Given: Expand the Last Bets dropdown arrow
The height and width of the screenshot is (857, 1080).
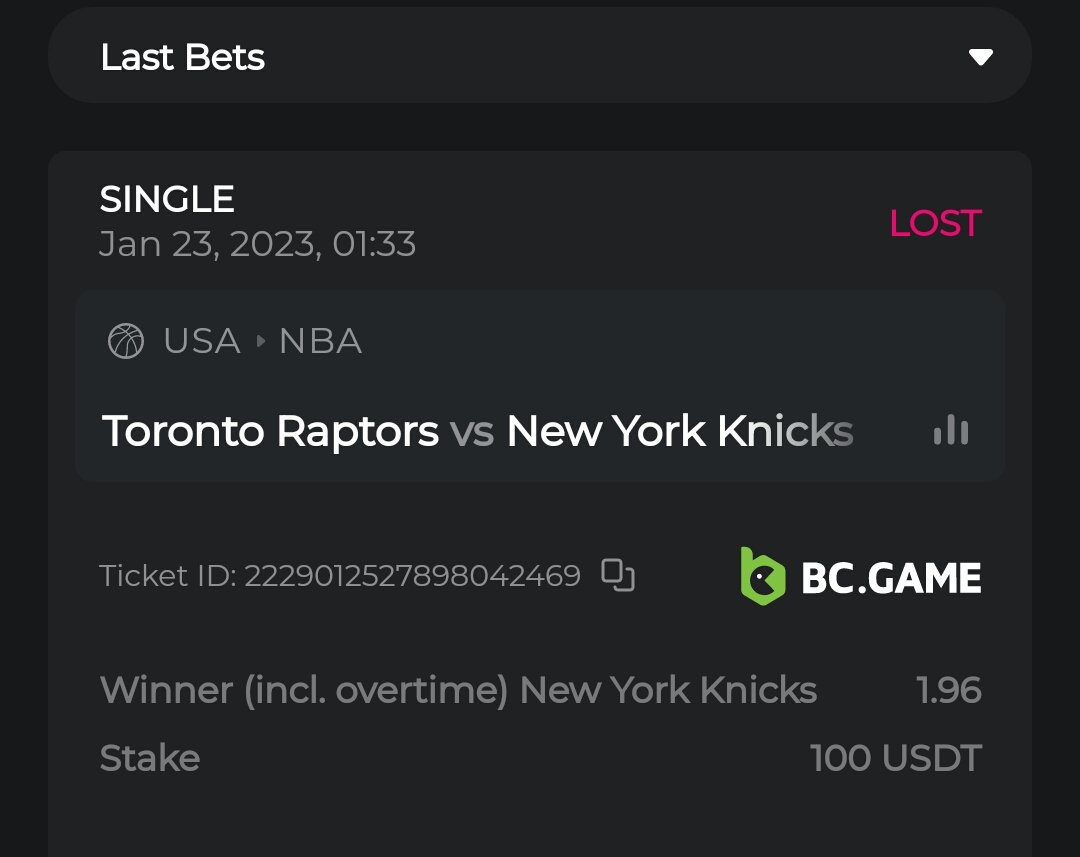Looking at the screenshot, I should click(x=980, y=57).
